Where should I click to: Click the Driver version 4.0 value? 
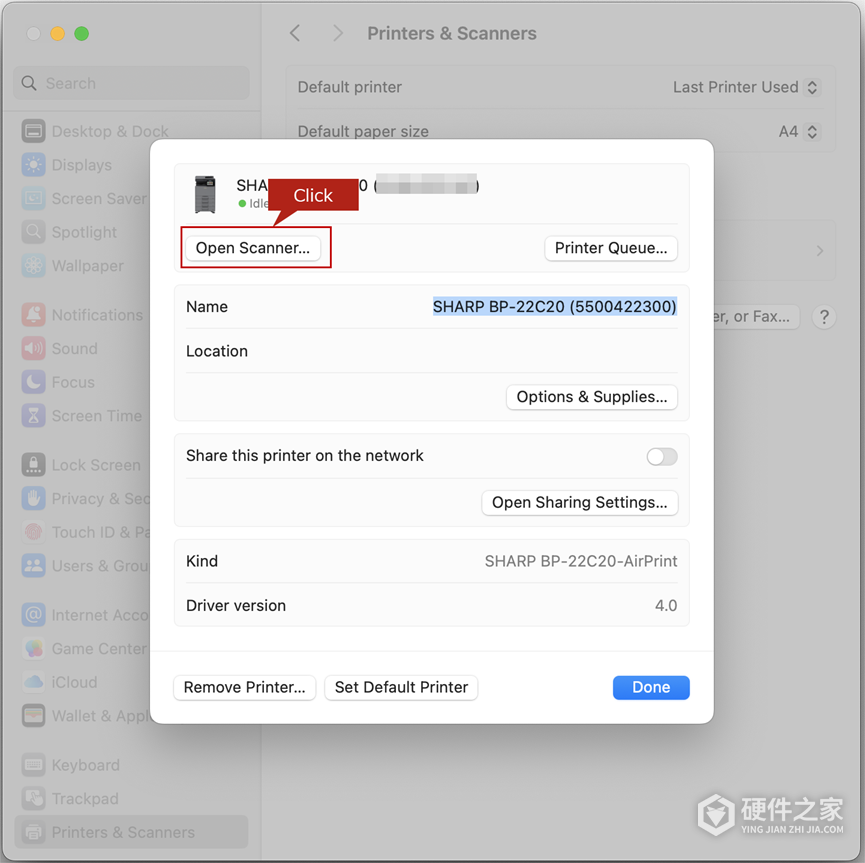pos(666,606)
